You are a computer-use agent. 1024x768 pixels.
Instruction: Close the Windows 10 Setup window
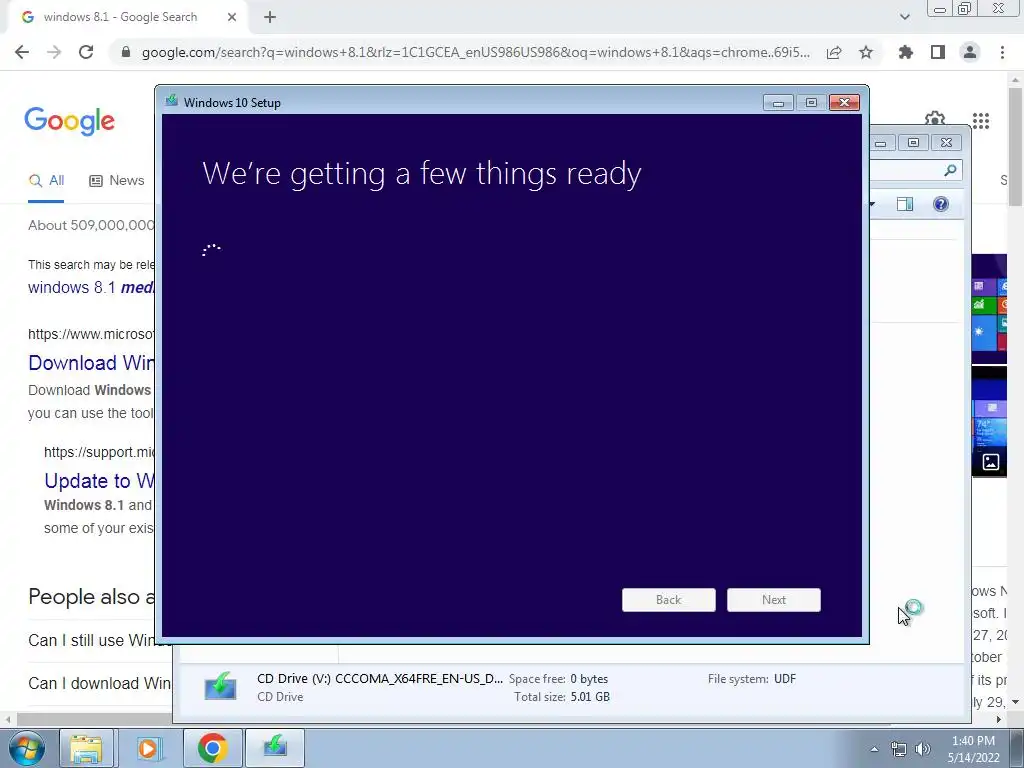[x=844, y=103]
